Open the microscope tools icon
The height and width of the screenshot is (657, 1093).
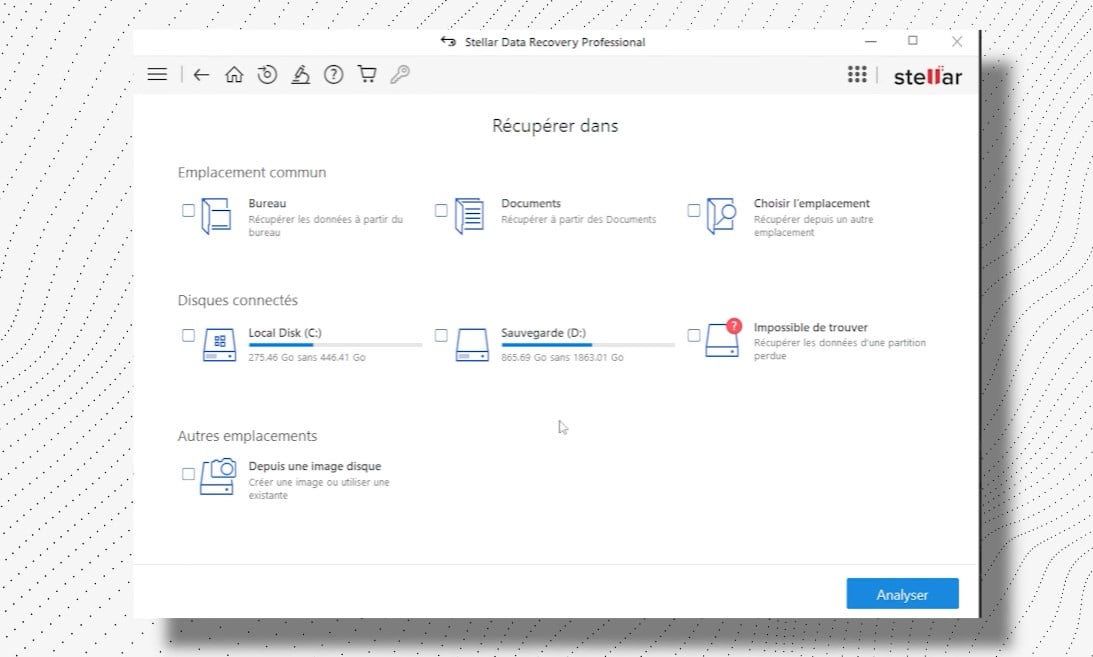click(x=300, y=74)
